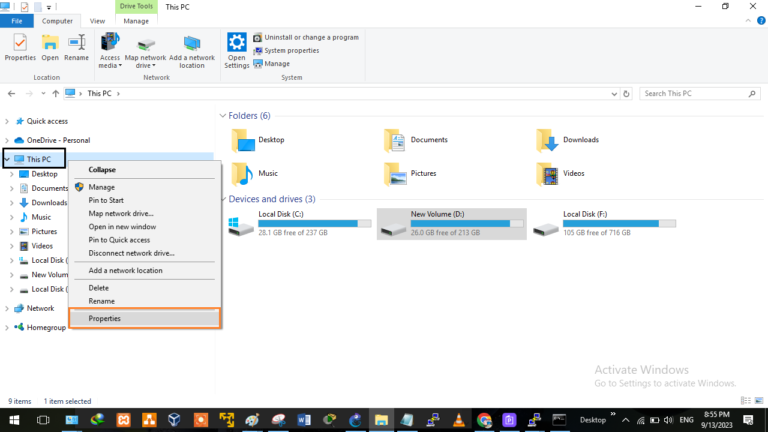768x432 pixels.
Task: Switch to the View ribbon tab
Action: click(97, 20)
